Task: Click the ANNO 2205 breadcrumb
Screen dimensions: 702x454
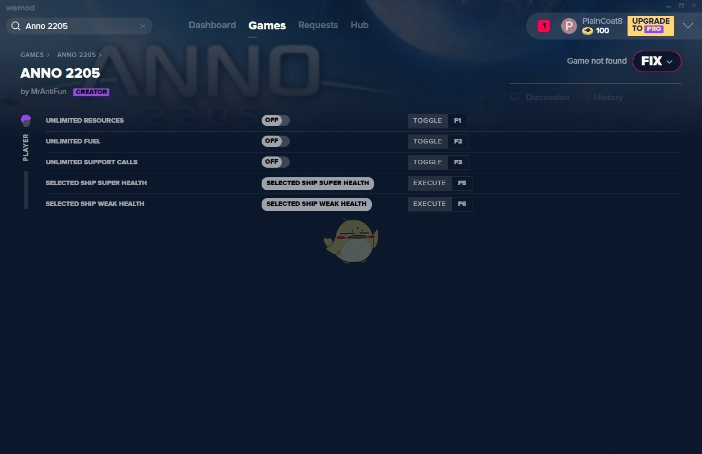Action: coord(77,55)
